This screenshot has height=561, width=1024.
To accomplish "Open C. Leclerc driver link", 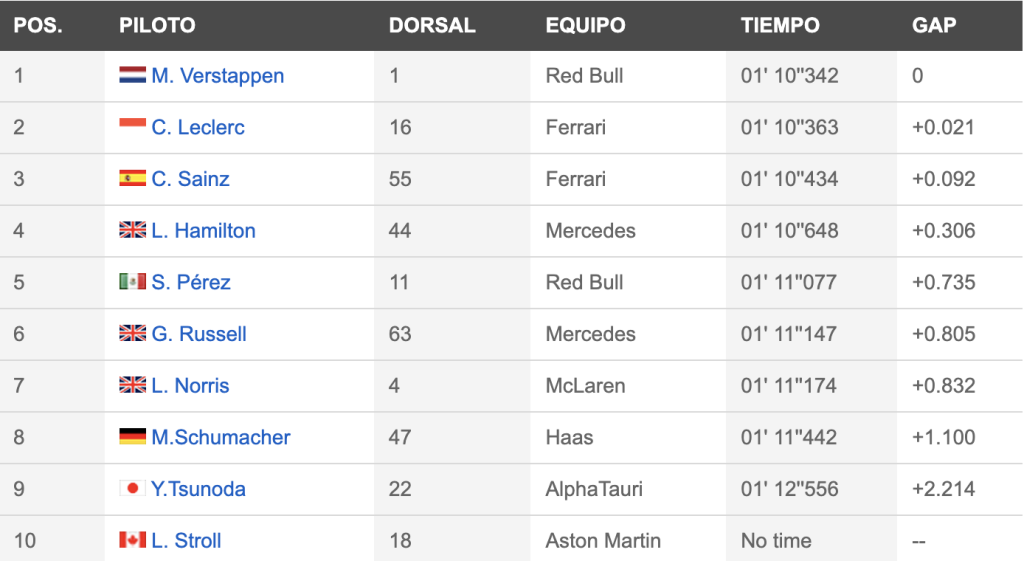I will (x=198, y=127).
